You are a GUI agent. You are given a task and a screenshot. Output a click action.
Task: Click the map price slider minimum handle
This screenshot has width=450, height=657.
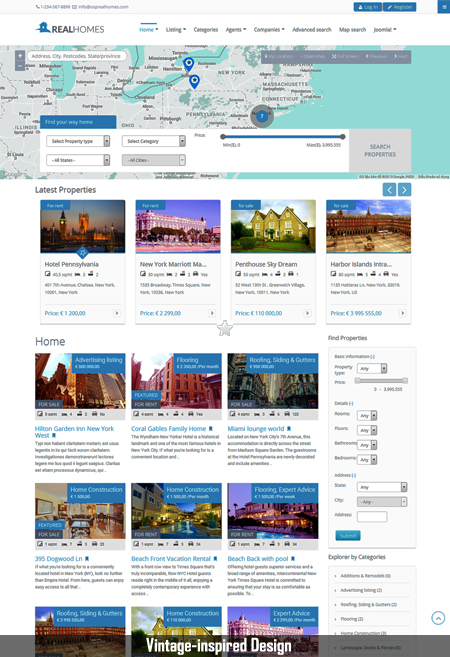pos(223,137)
